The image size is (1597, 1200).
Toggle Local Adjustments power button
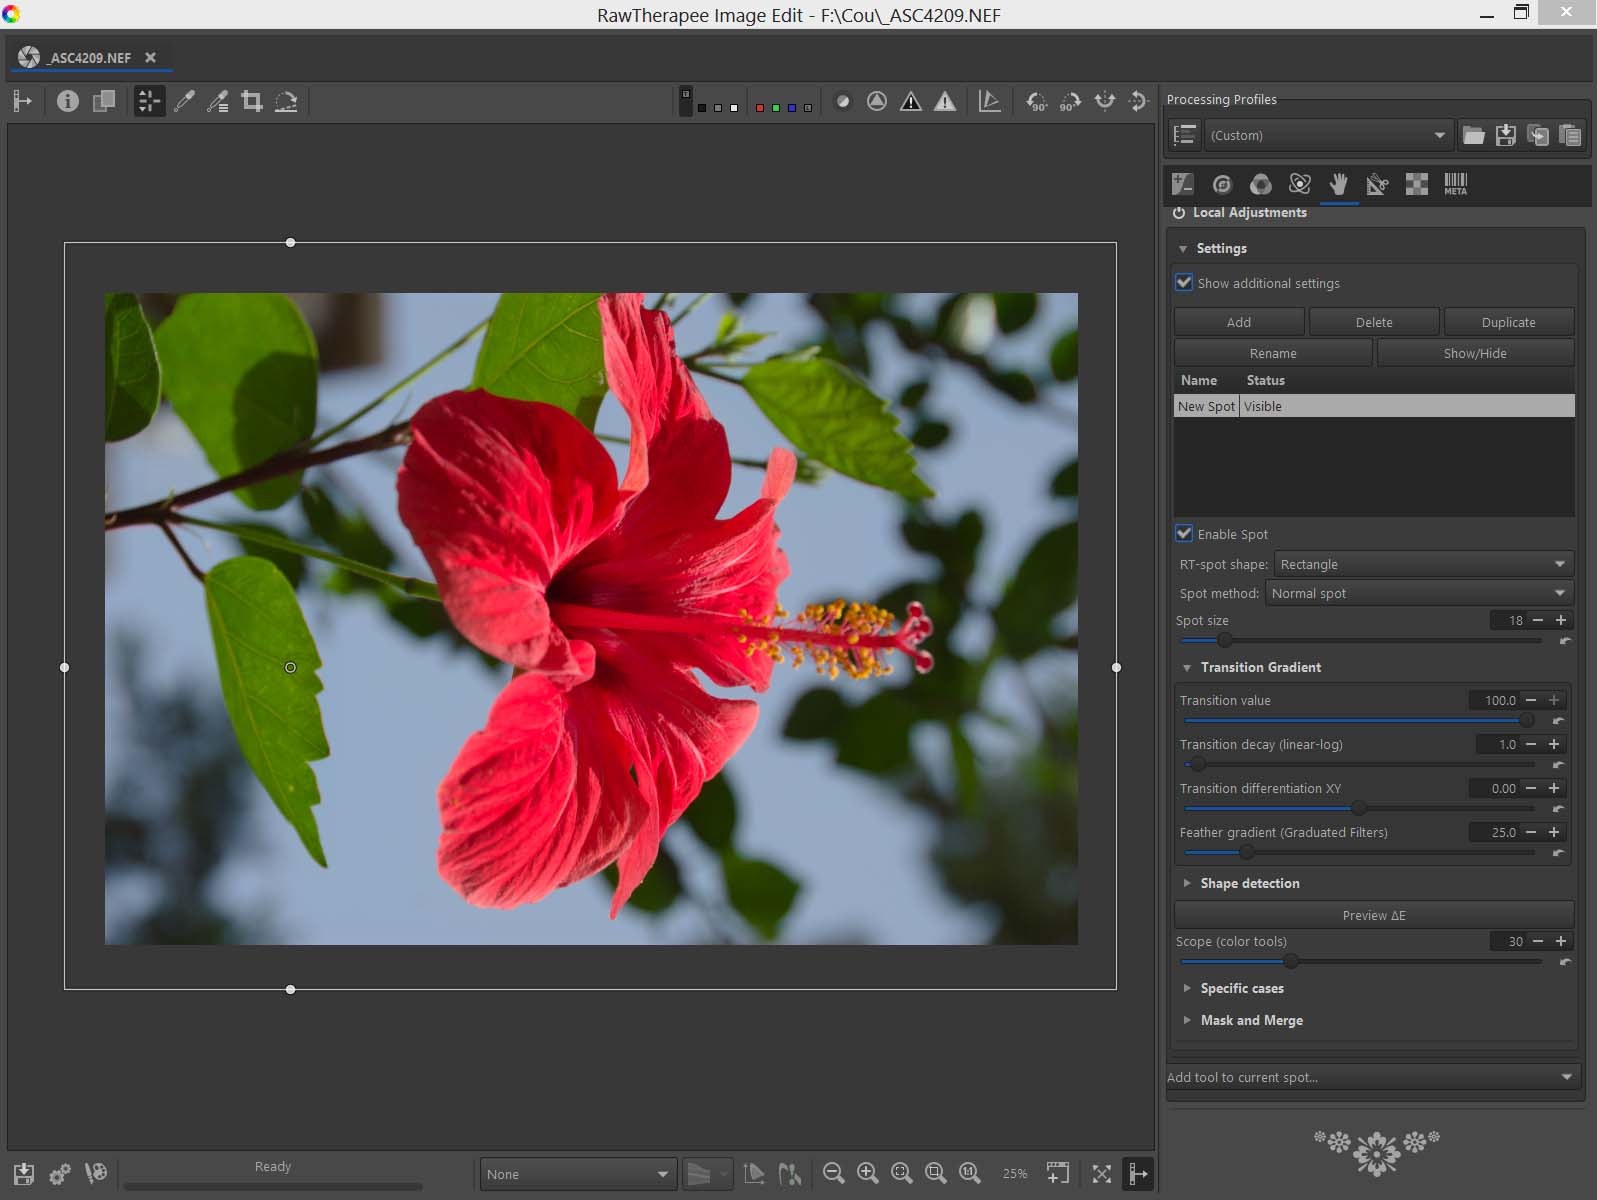pos(1179,213)
